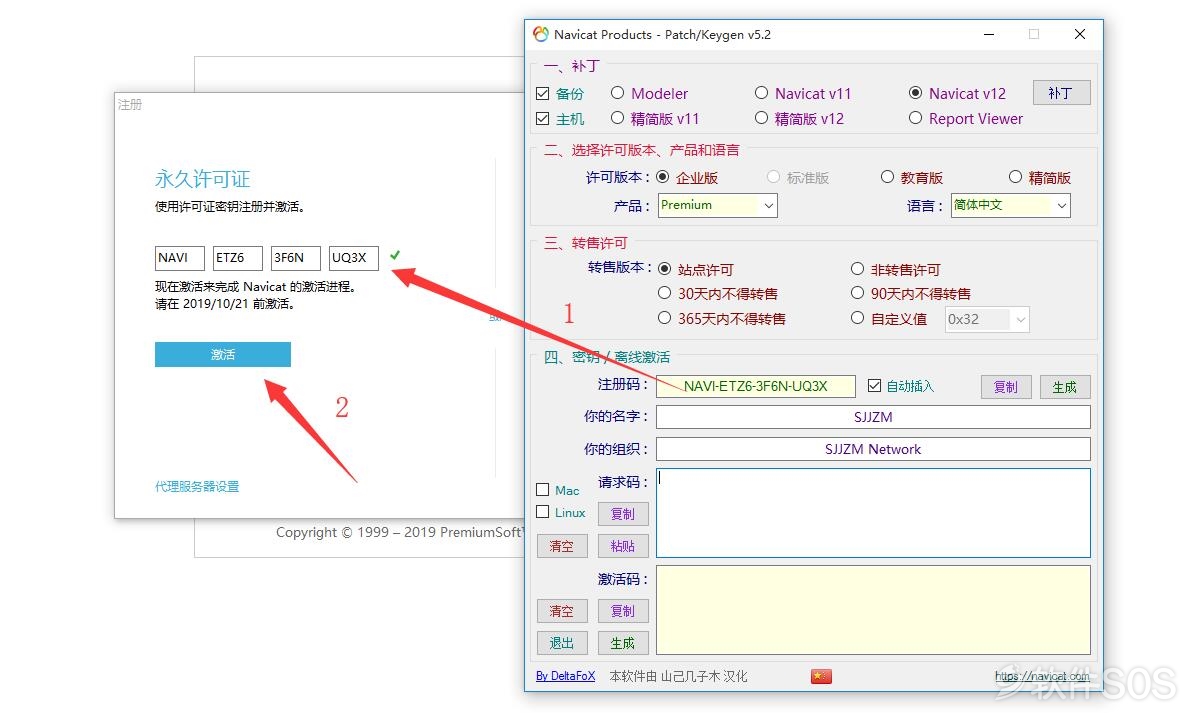The width and height of the screenshot is (1193, 713).
Task: Click the 退出 exit button
Action: (562, 643)
